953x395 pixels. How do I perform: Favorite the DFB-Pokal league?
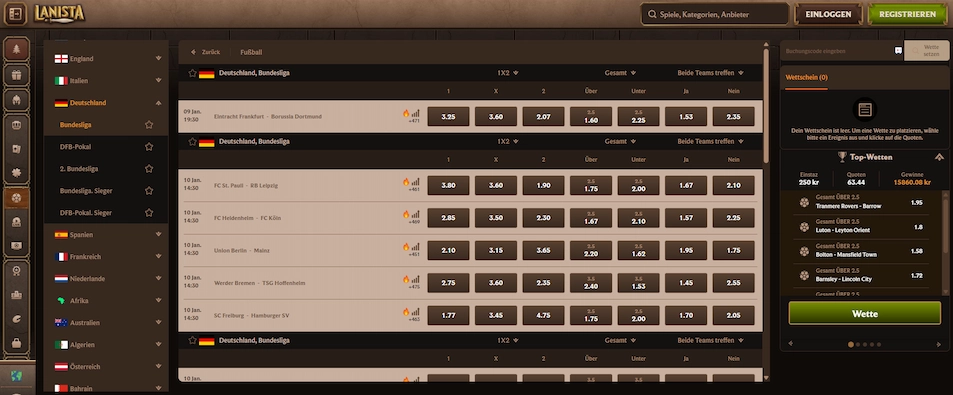point(149,146)
